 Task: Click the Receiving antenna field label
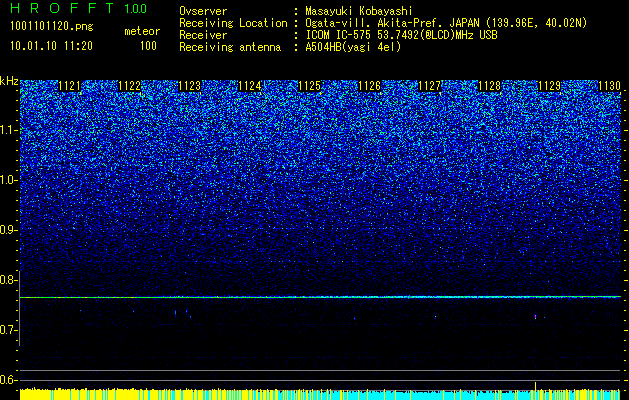(x=230, y=47)
